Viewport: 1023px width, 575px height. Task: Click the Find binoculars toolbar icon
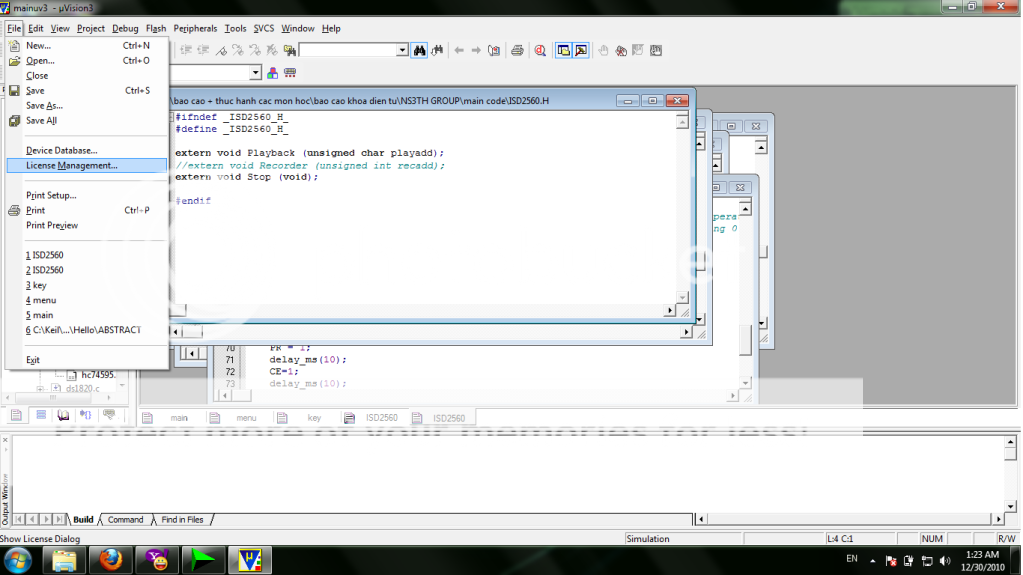pyautogui.click(x=420, y=50)
